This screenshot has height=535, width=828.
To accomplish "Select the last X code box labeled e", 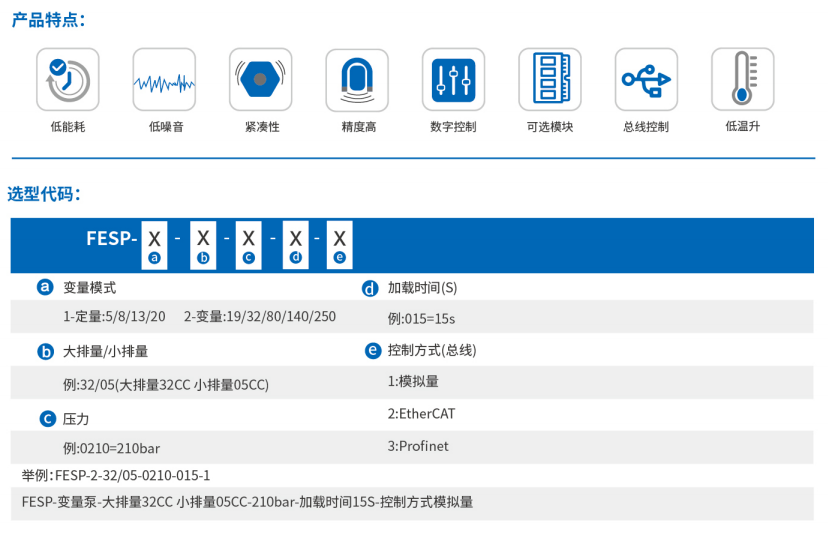I will [340, 245].
